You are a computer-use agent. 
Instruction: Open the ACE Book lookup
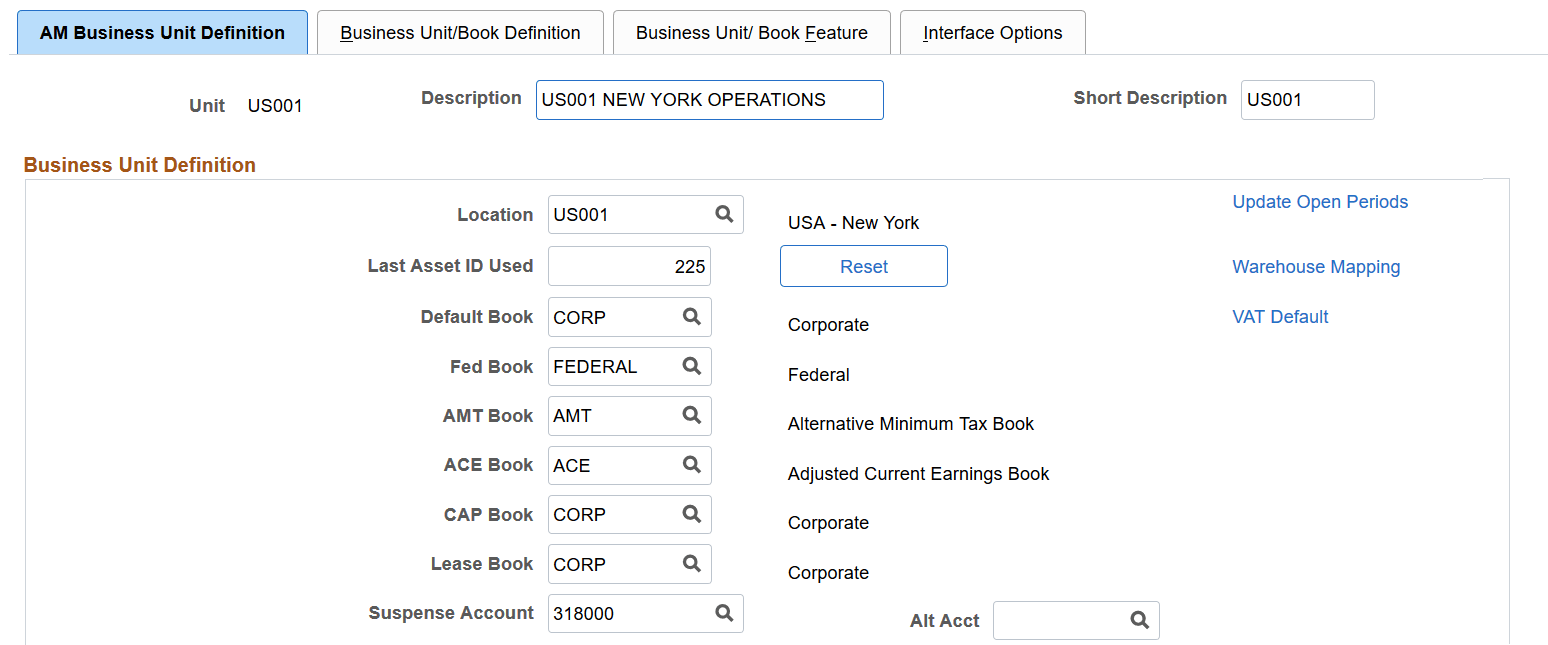[692, 465]
